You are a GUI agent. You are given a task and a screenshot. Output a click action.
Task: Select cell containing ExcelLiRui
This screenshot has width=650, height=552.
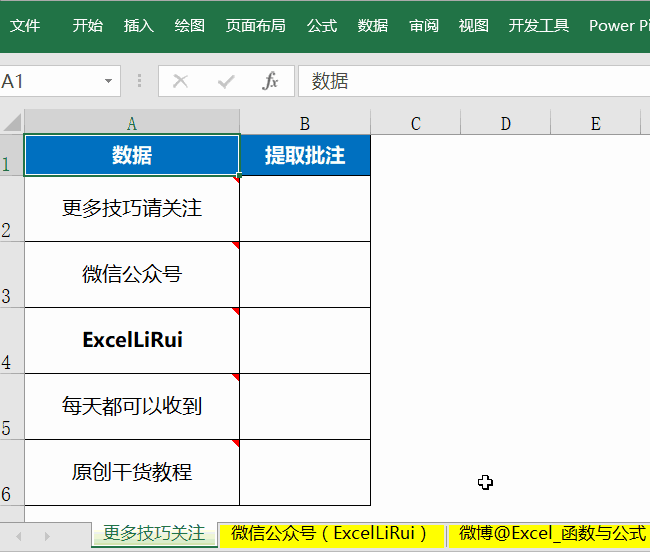point(132,341)
